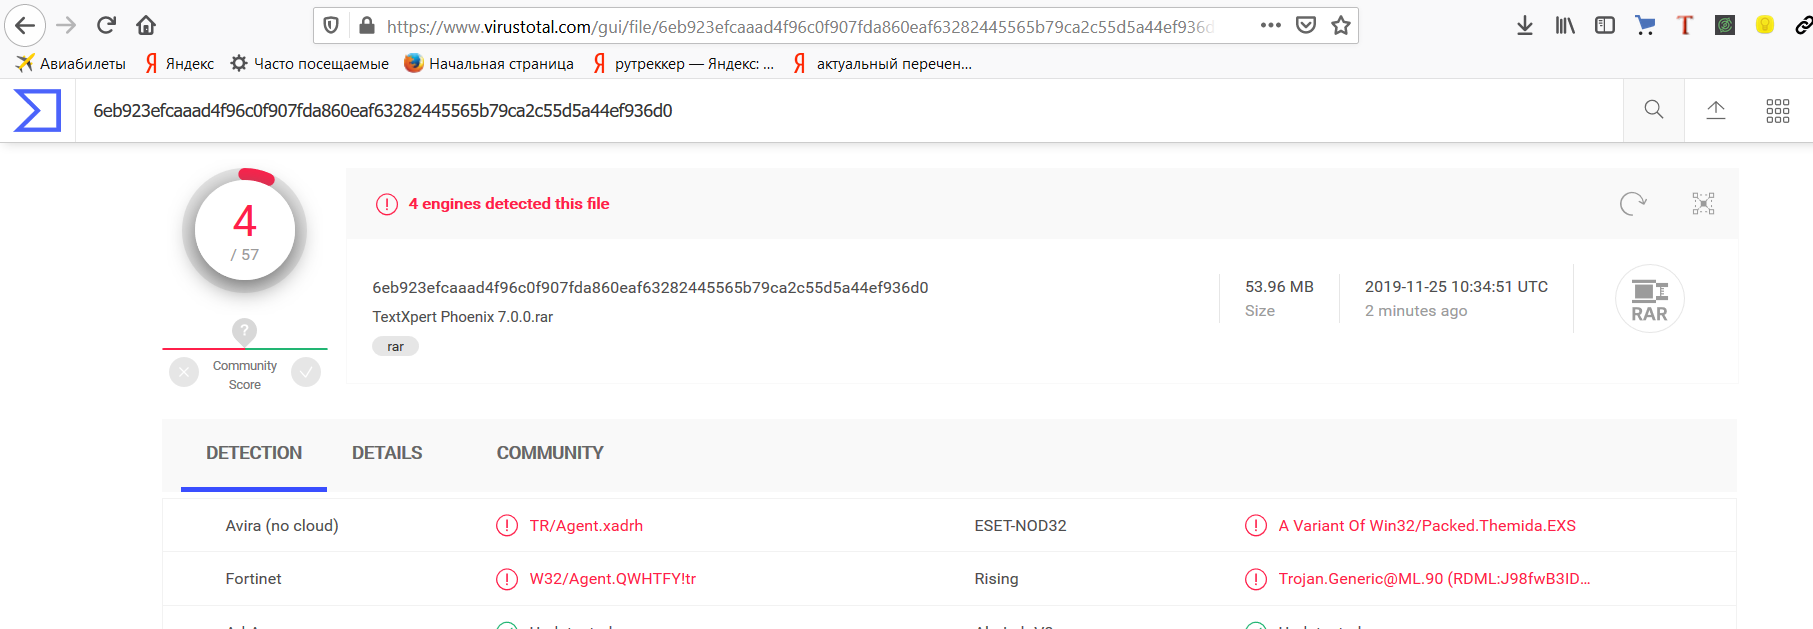Vote file as malicious with X button
This screenshot has height=629, width=1813.
184,373
